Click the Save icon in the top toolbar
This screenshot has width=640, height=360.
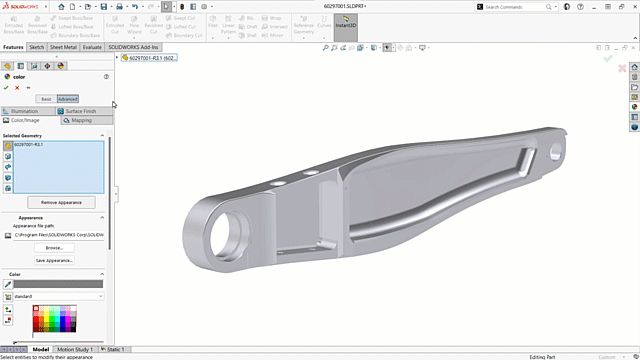(x=104, y=7)
